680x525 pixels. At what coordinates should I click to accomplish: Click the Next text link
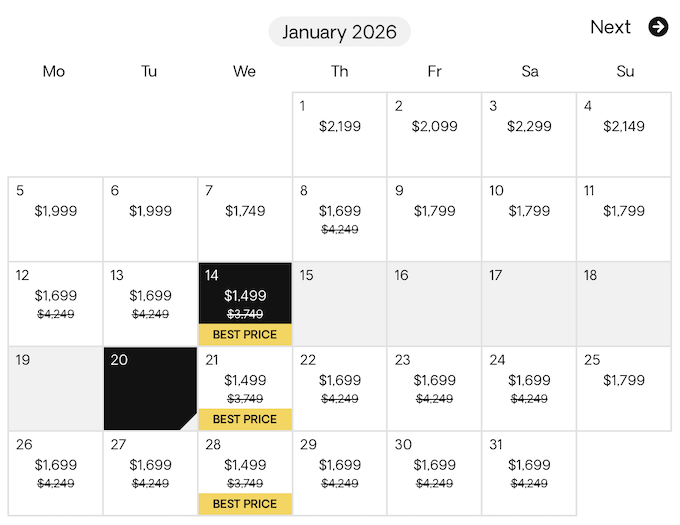(610, 27)
